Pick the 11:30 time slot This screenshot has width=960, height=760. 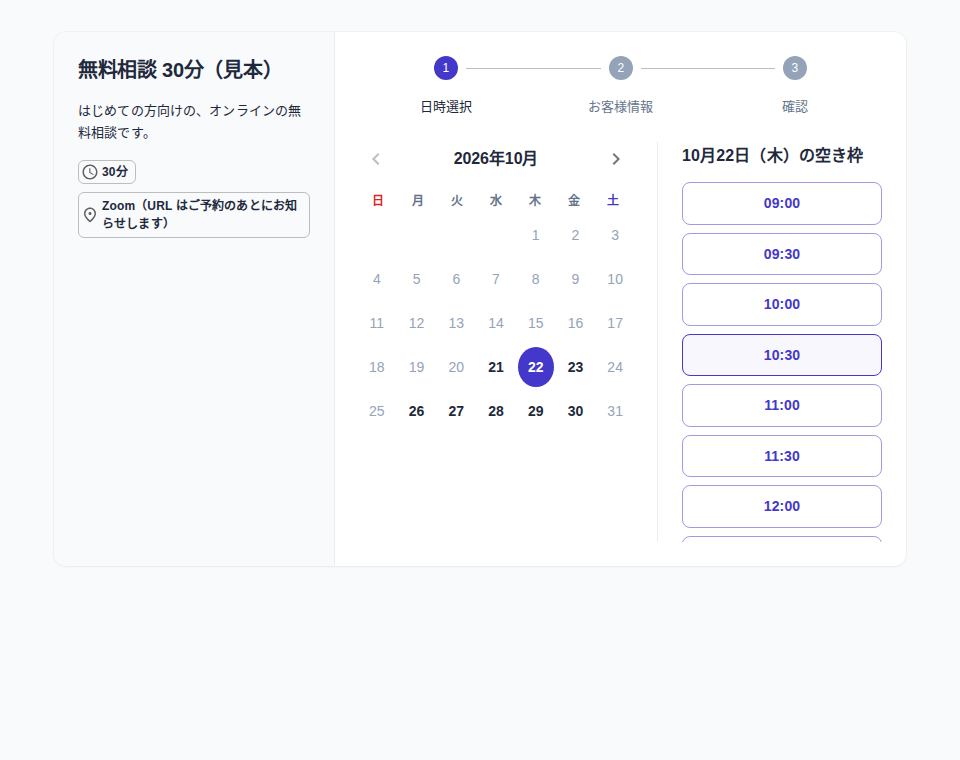coord(782,456)
